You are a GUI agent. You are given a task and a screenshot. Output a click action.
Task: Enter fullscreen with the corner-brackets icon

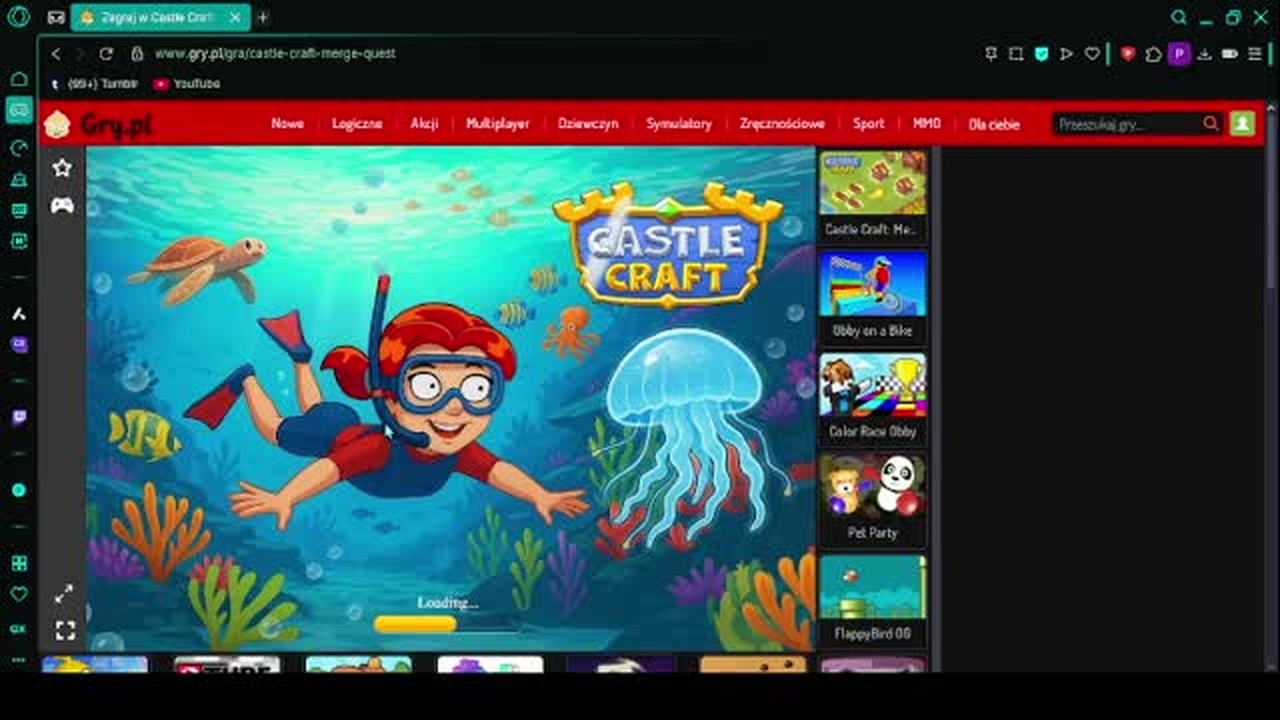tap(65, 630)
